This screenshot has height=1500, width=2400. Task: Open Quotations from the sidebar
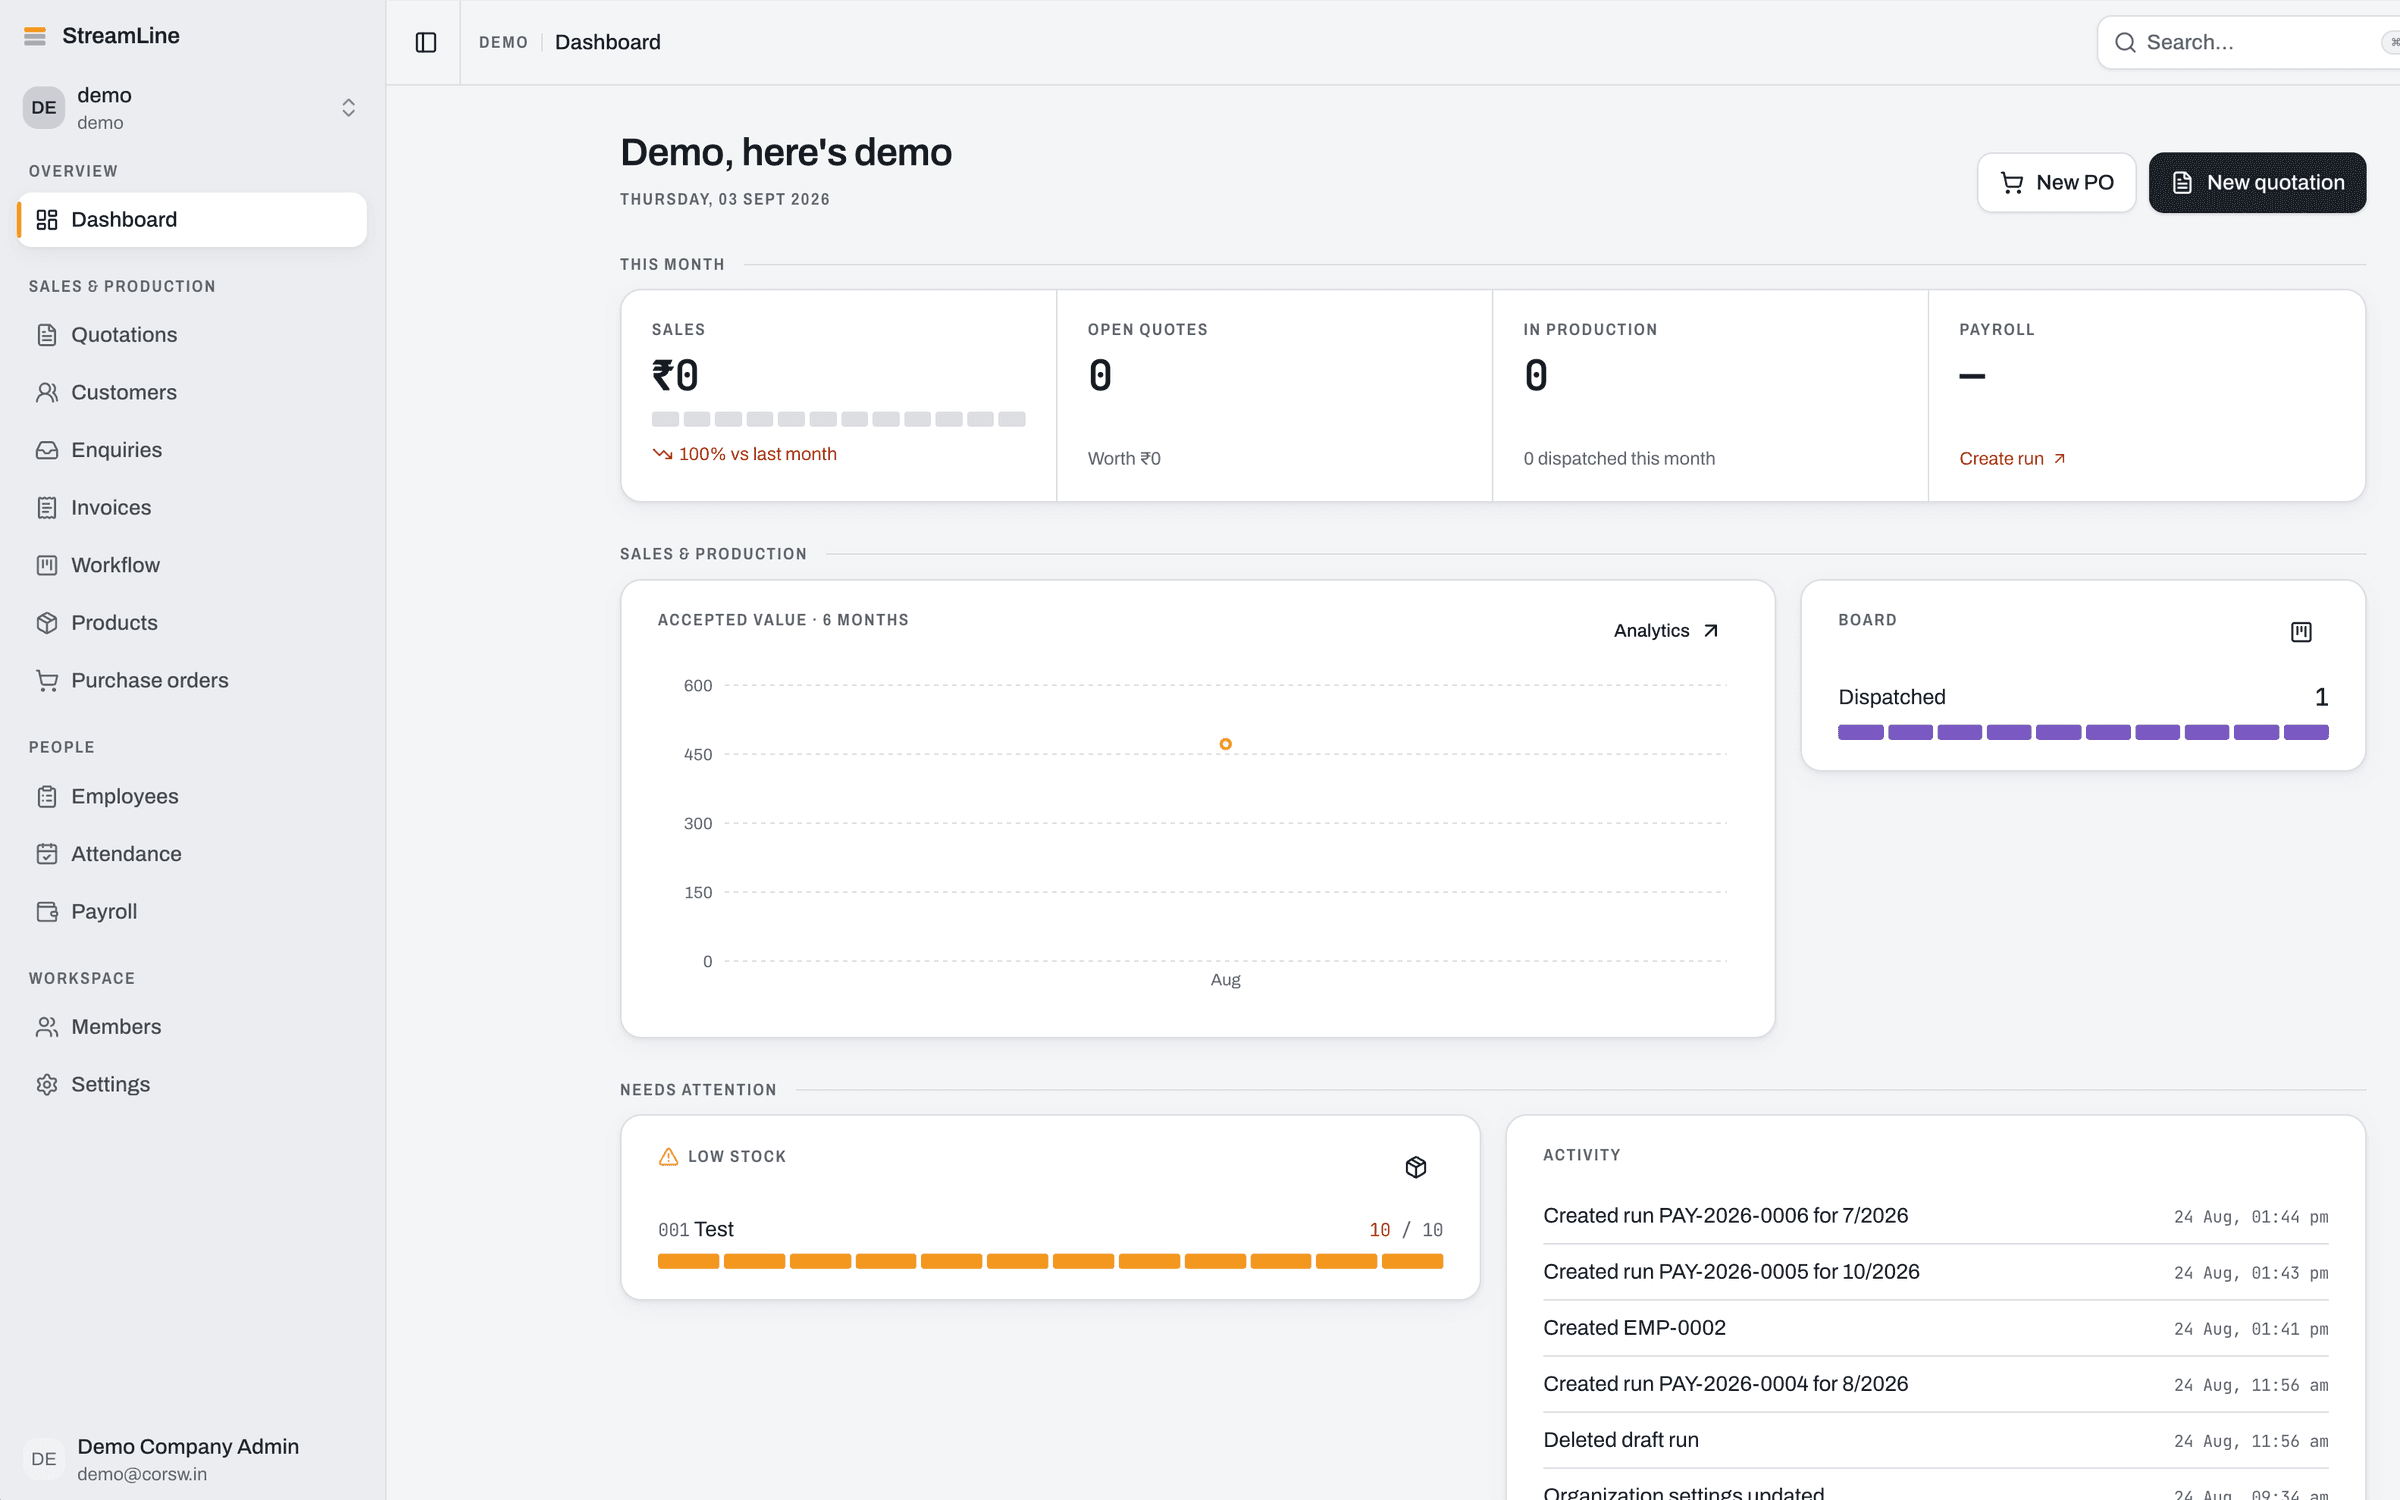pyautogui.click(x=192, y=335)
